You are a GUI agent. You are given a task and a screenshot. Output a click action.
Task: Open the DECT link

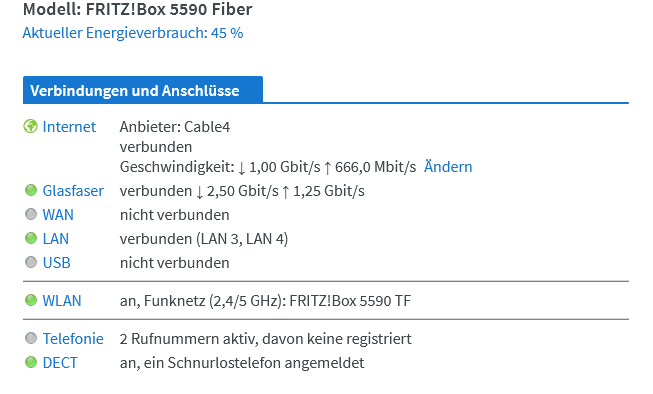[x=60, y=363]
